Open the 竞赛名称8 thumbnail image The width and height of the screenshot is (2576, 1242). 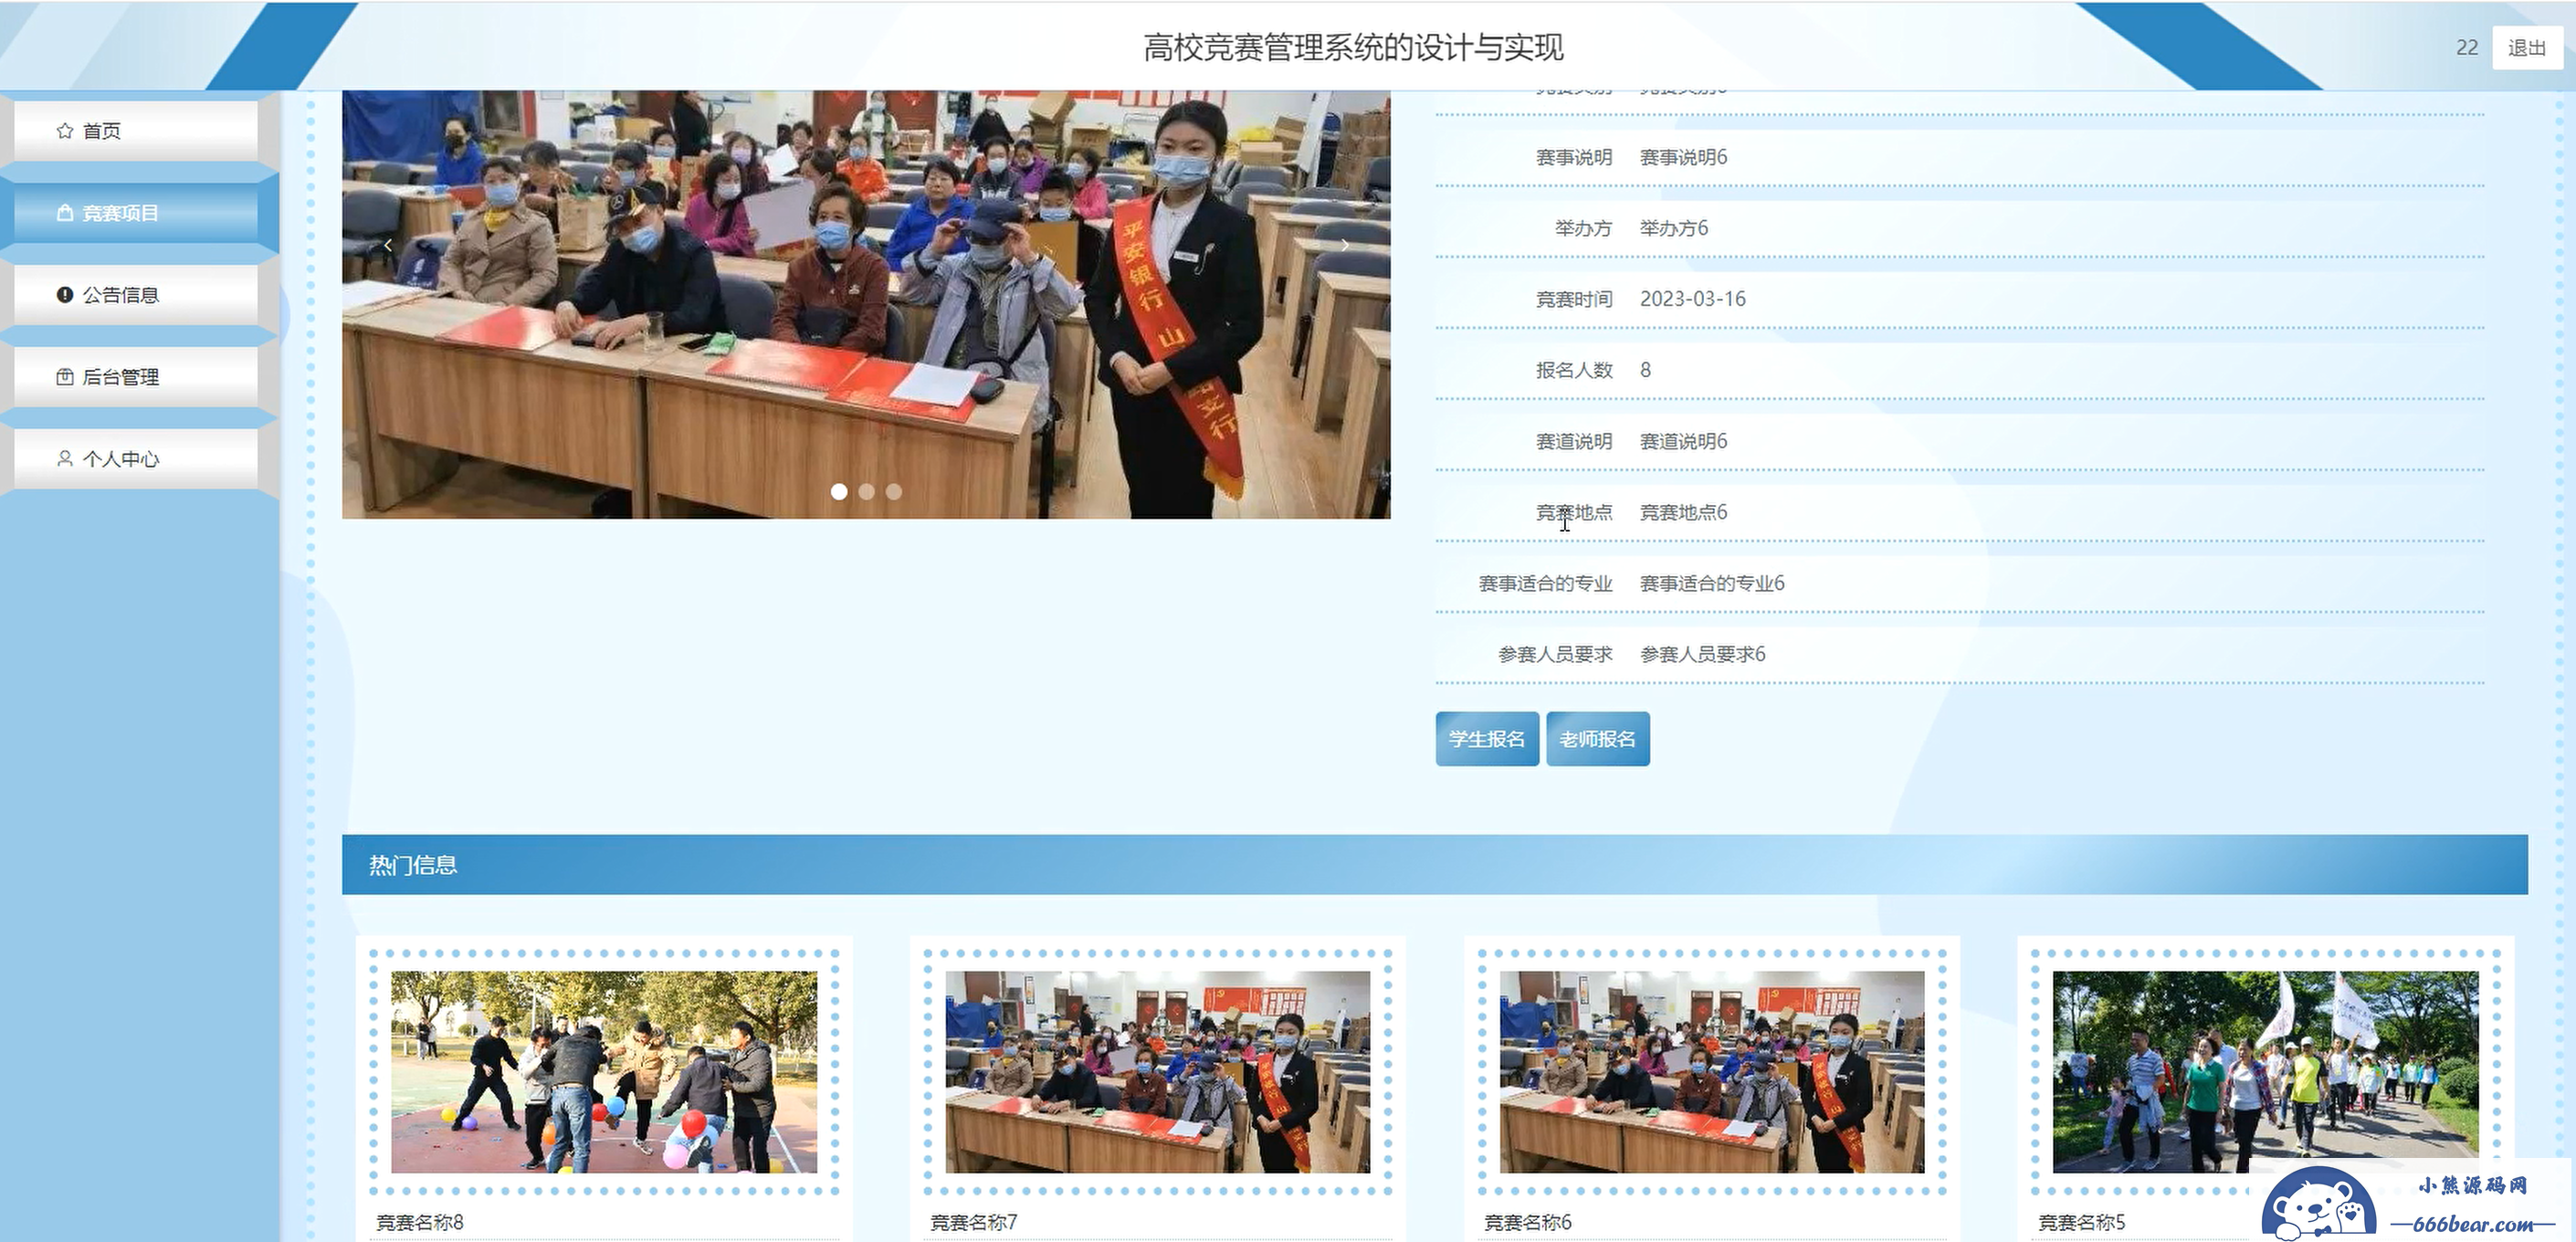[604, 1071]
